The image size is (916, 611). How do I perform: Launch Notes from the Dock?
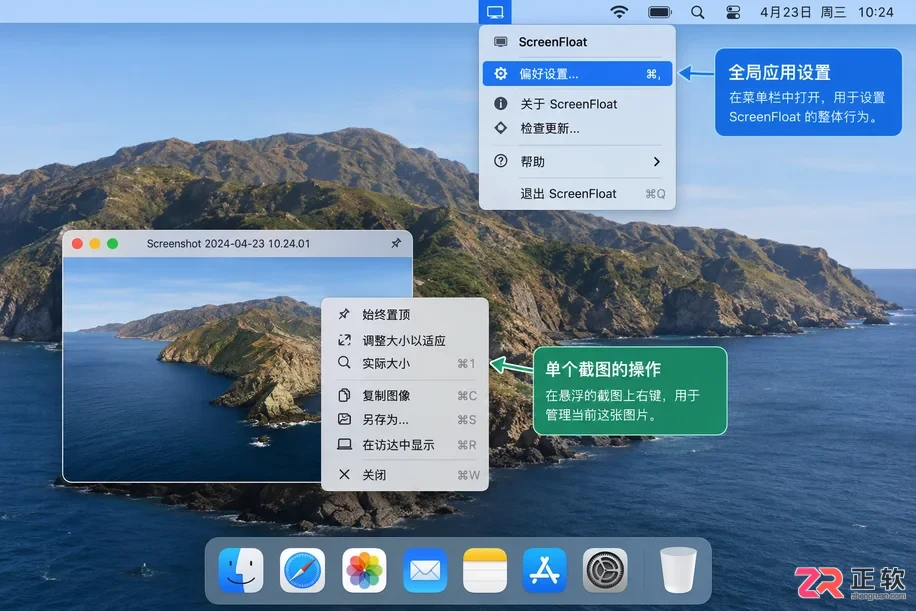pos(485,570)
